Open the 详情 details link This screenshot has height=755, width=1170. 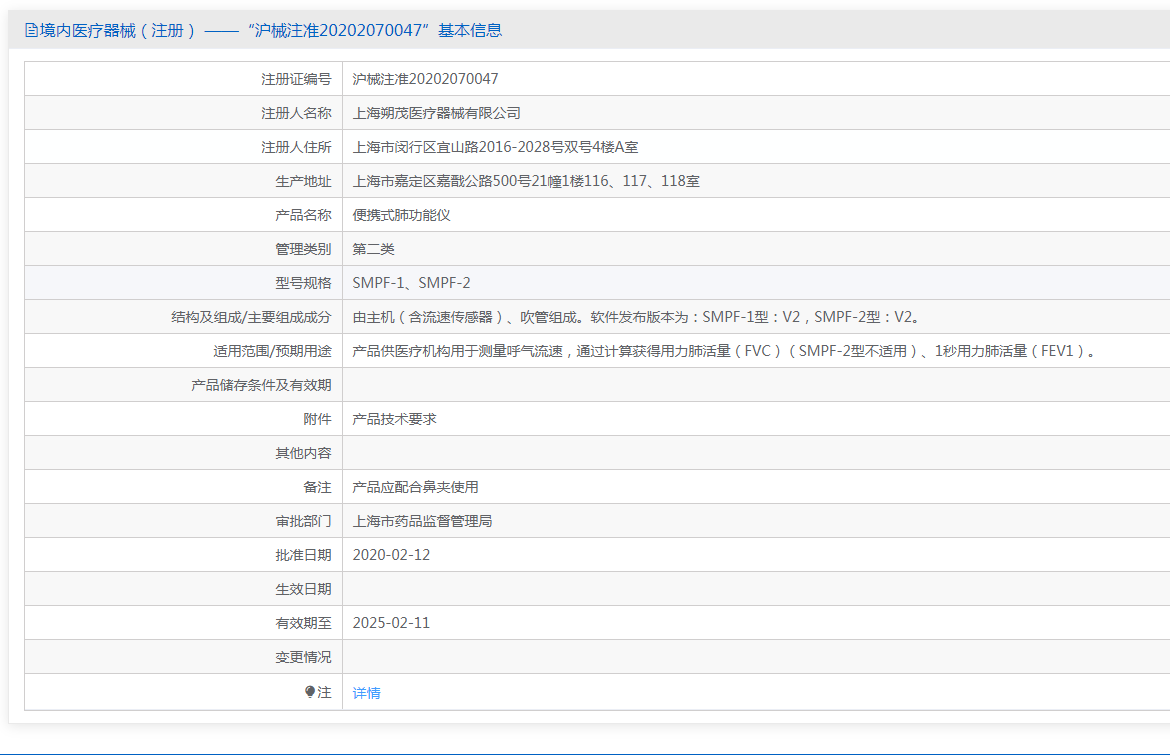pos(366,693)
